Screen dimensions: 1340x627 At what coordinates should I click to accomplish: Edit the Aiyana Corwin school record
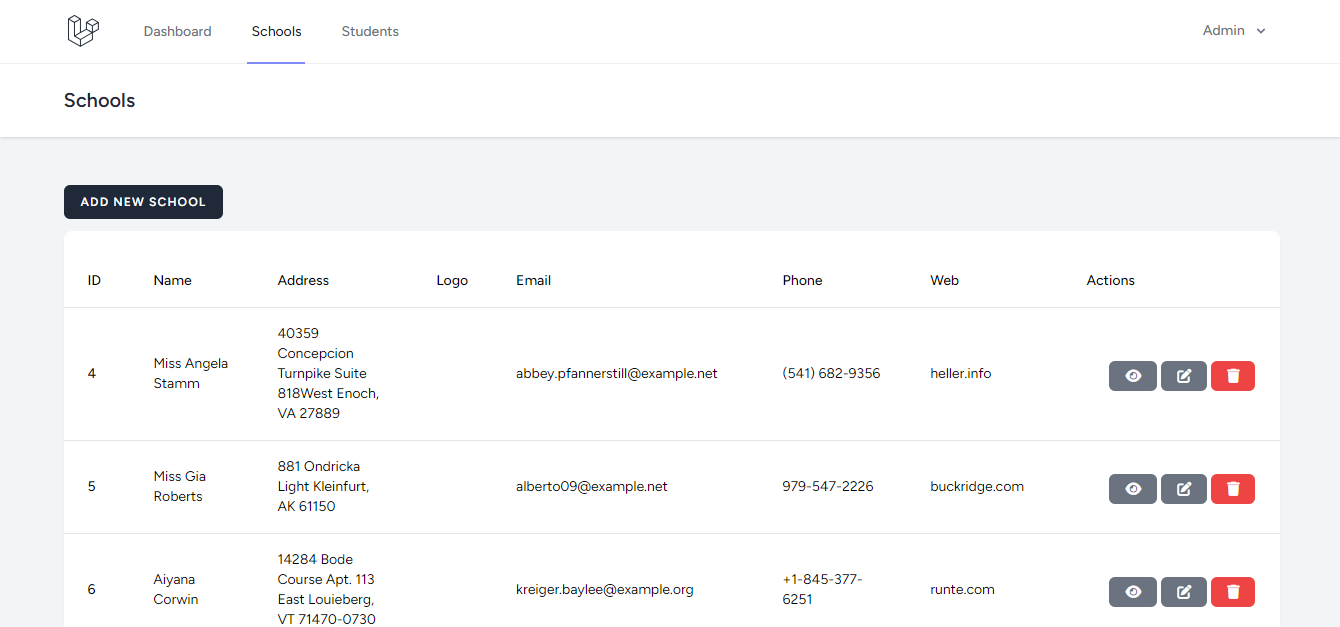click(1183, 592)
